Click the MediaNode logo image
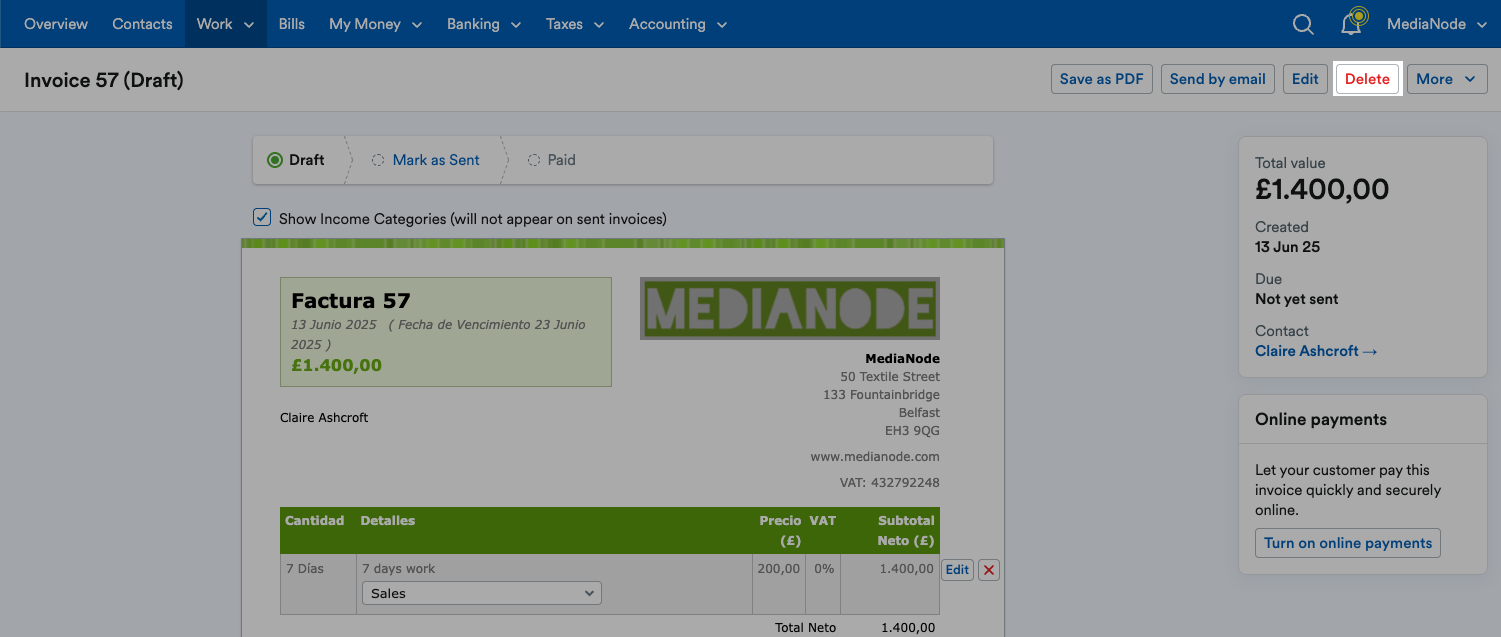 (x=790, y=308)
